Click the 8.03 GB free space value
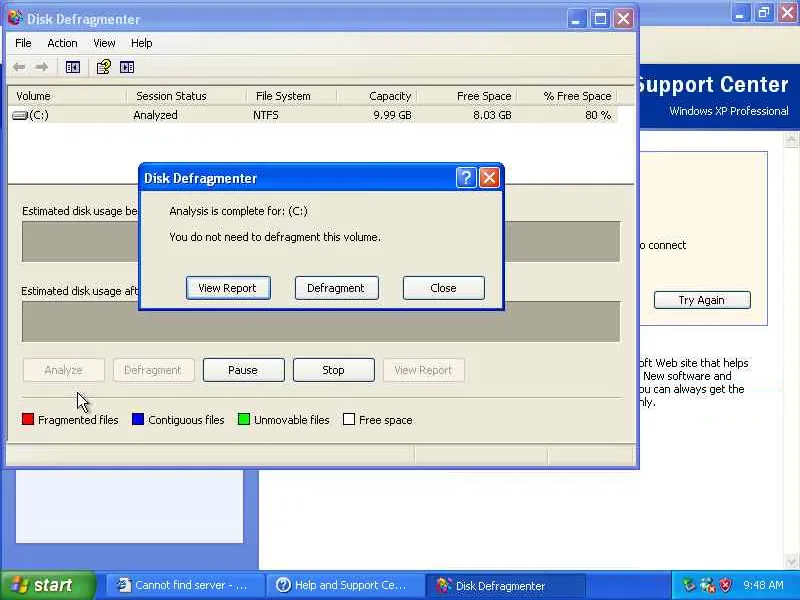The width and height of the screenshot is (800, 600). pyautogui.click(x=492, y=115)
